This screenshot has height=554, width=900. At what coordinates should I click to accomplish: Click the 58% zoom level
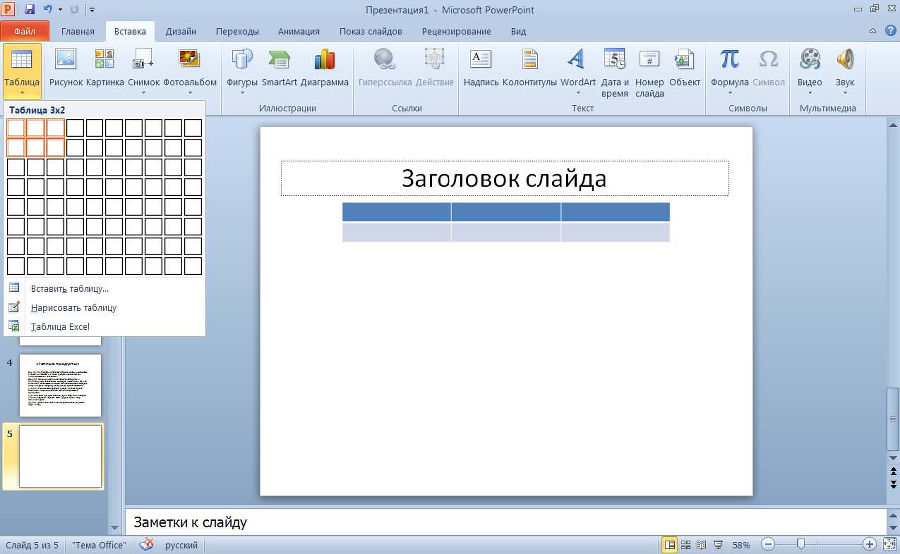coord(741,545)
